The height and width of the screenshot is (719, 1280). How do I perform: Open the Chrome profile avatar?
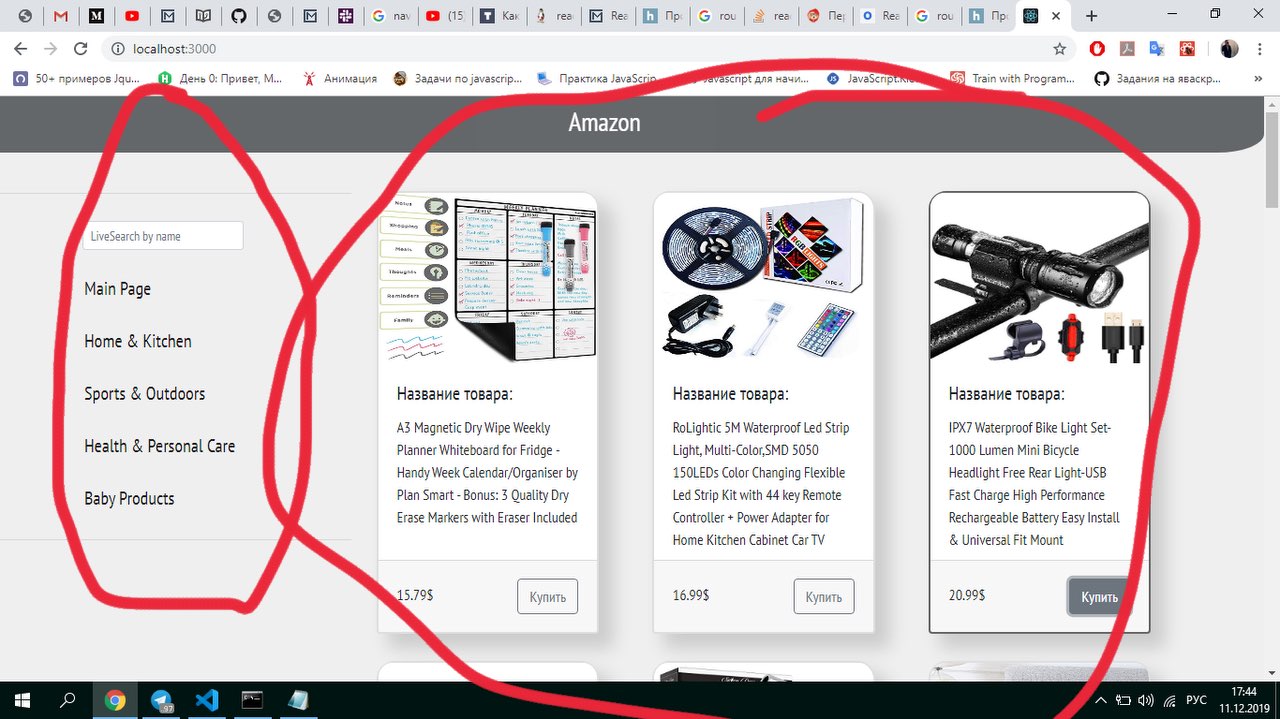(x=1229, y=48)
